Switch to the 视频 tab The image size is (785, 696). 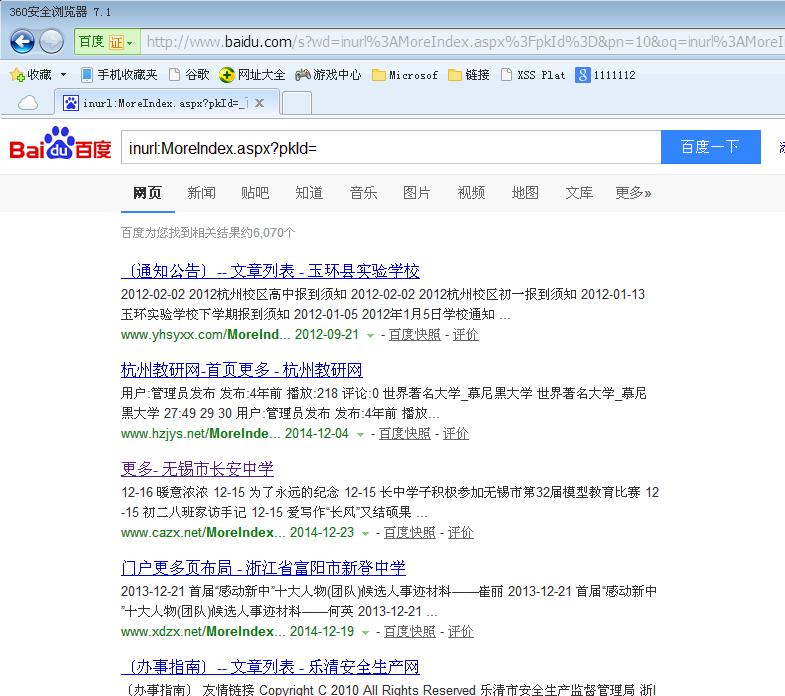coord(471,193)
